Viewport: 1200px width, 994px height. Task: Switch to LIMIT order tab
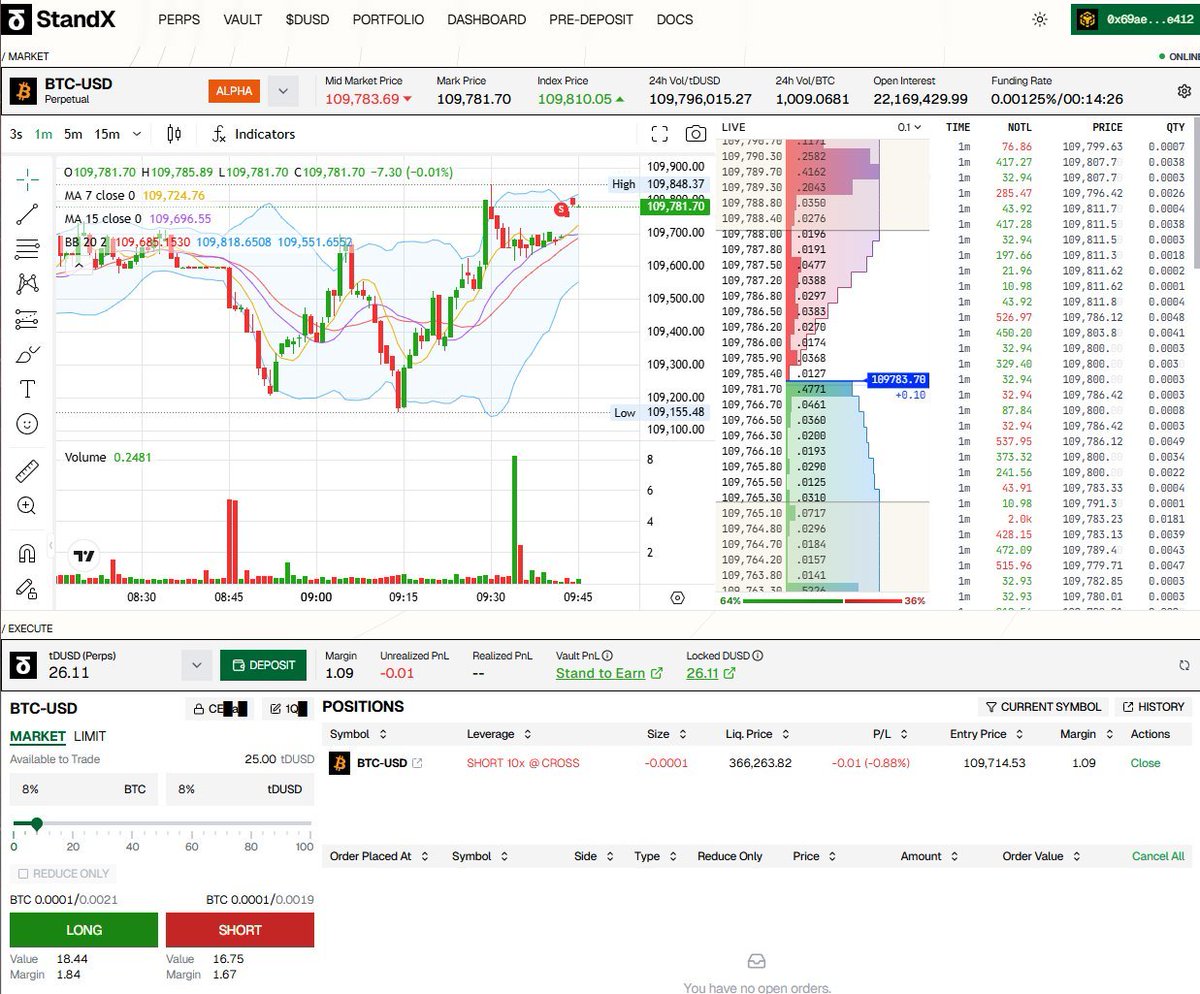tap(90, 736)
